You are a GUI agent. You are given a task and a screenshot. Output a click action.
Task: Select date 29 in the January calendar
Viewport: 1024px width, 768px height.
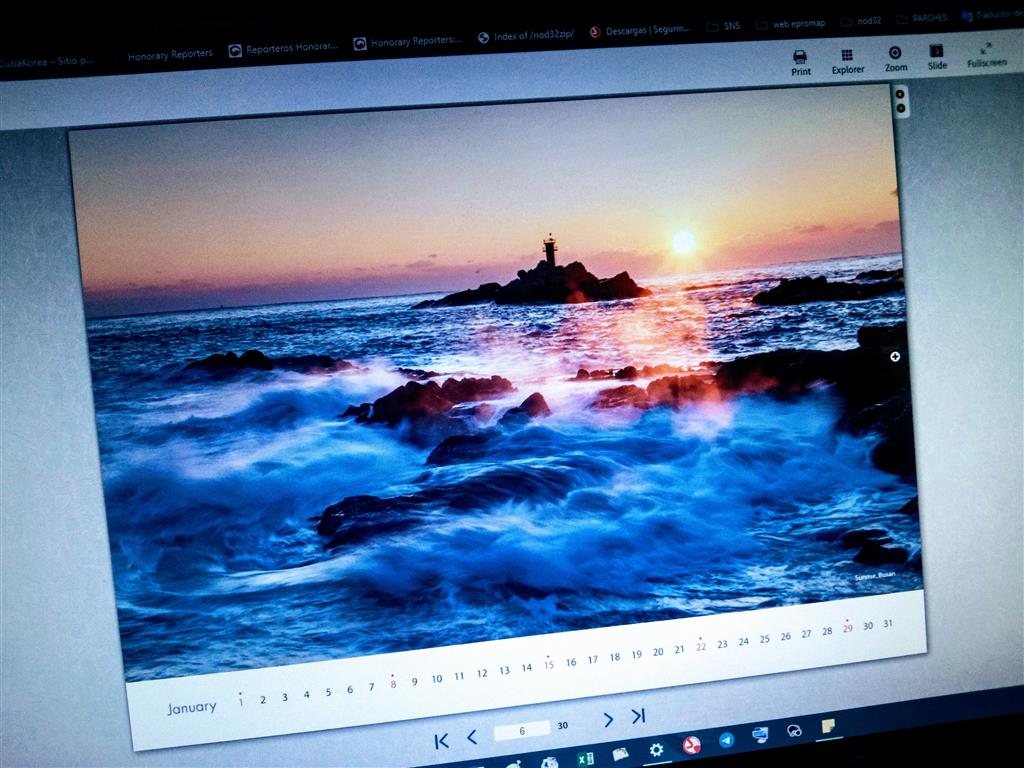(x=848, y=627)
